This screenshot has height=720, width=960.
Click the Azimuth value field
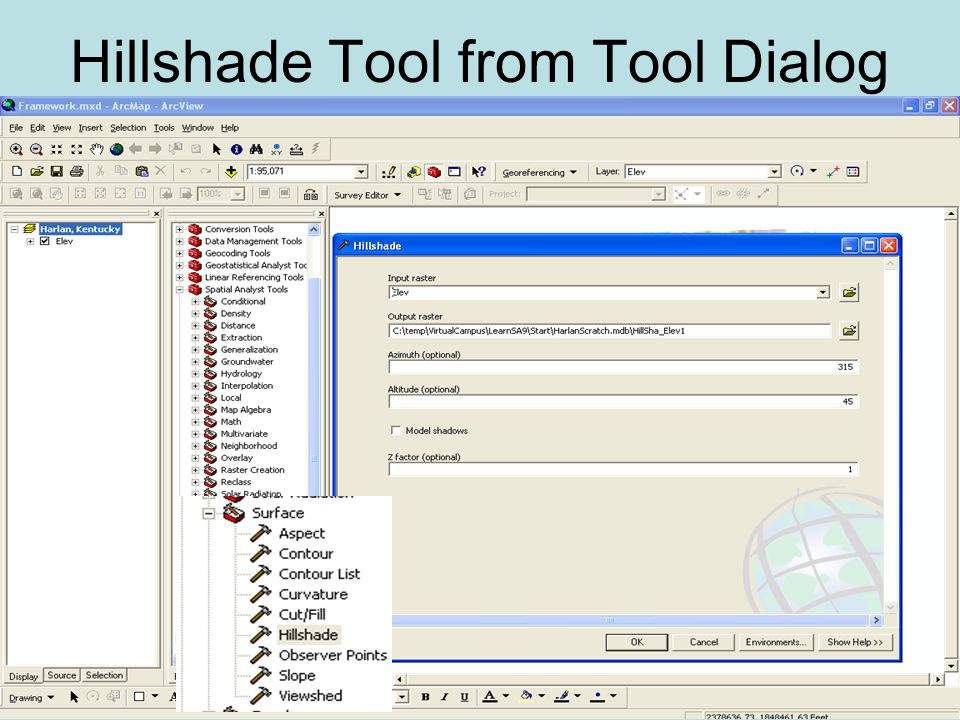(x=623, y=367)
